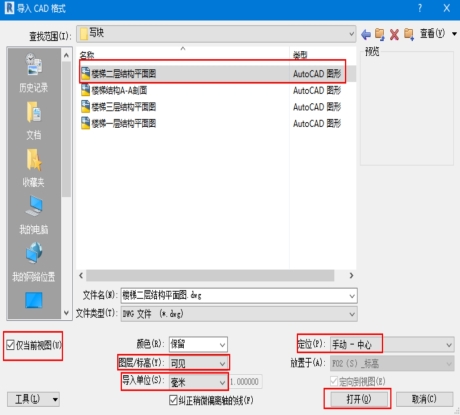Open 历史记录 in the places sidebar
Viewport: 460px width, 415px height.
coord(33,73)
